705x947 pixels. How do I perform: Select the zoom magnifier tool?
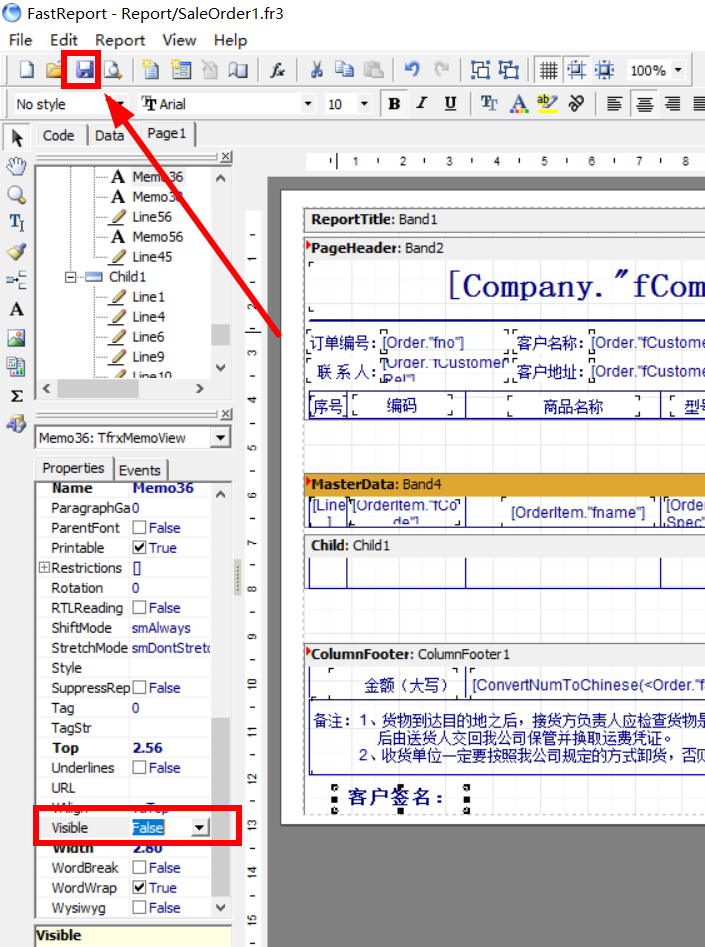[16, 194]
